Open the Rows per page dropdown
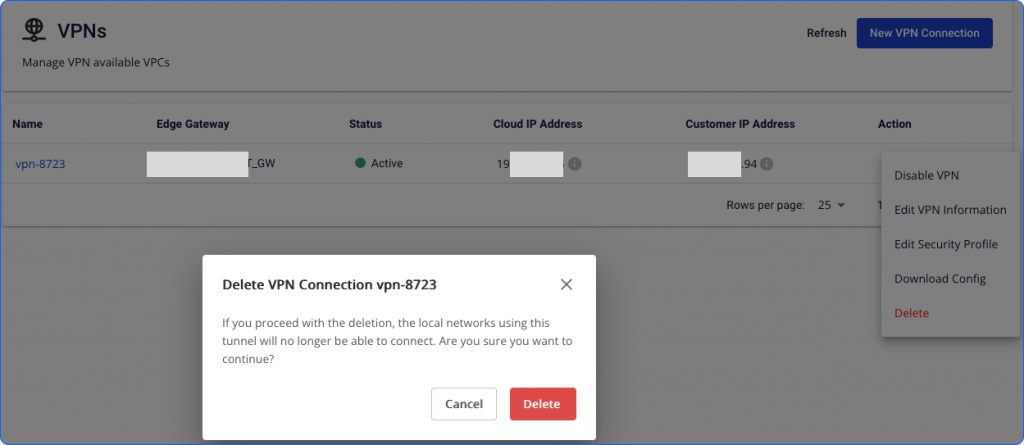 (x=831, y=205)
